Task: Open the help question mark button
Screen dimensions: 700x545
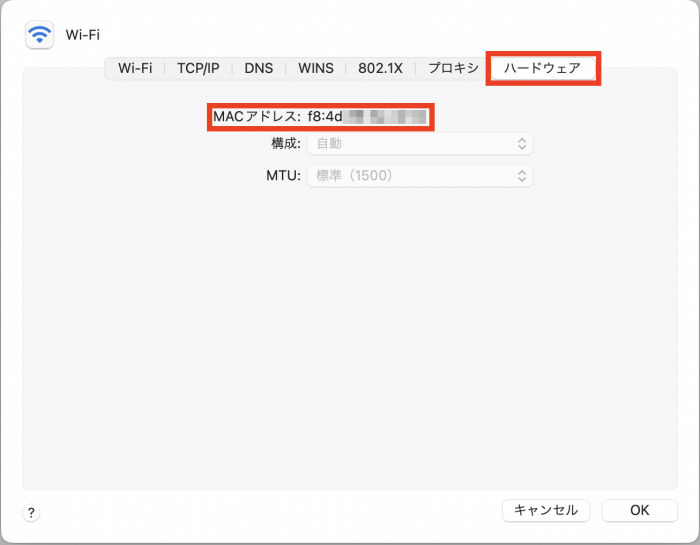Action: pos(31,512)
